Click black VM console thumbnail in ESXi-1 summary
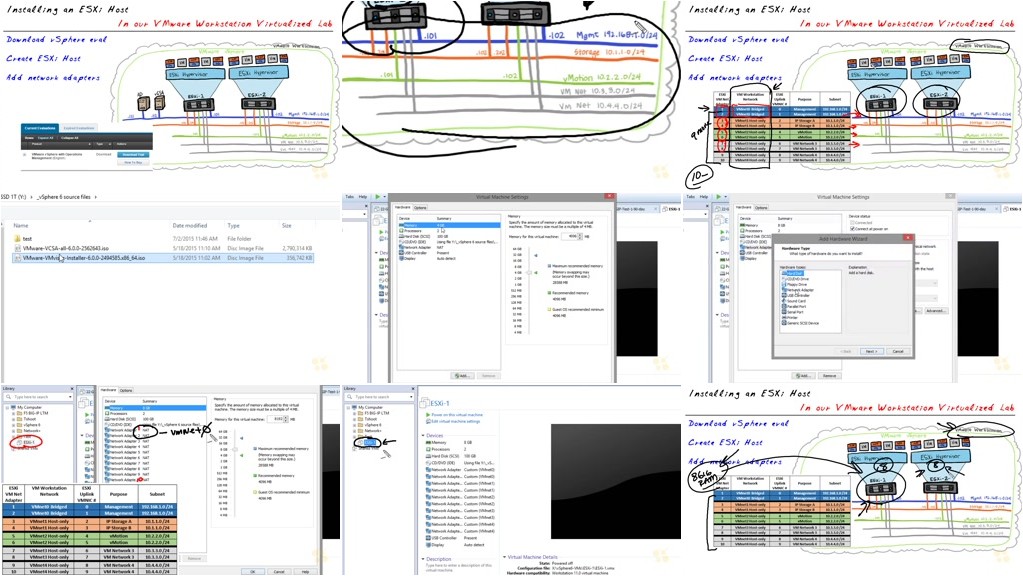Viewport: 1023px width, 576px height. coord(615,481)
